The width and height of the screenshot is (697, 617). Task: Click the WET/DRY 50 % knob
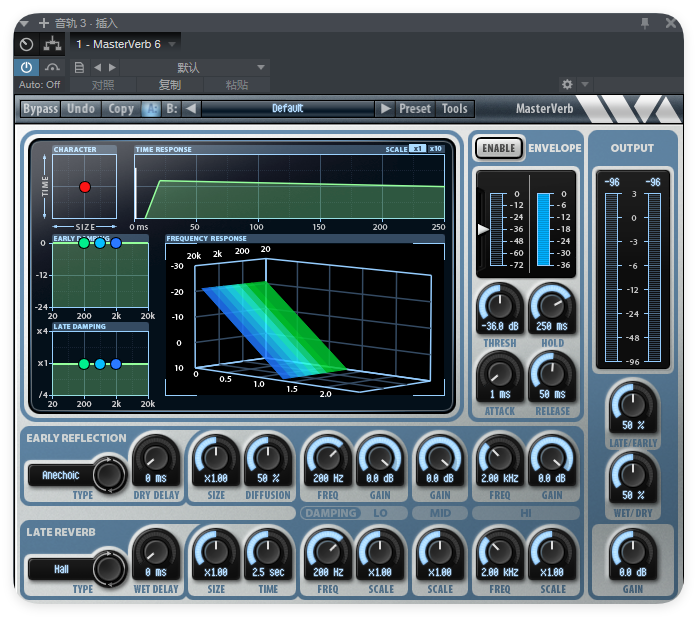pos(633,474)
